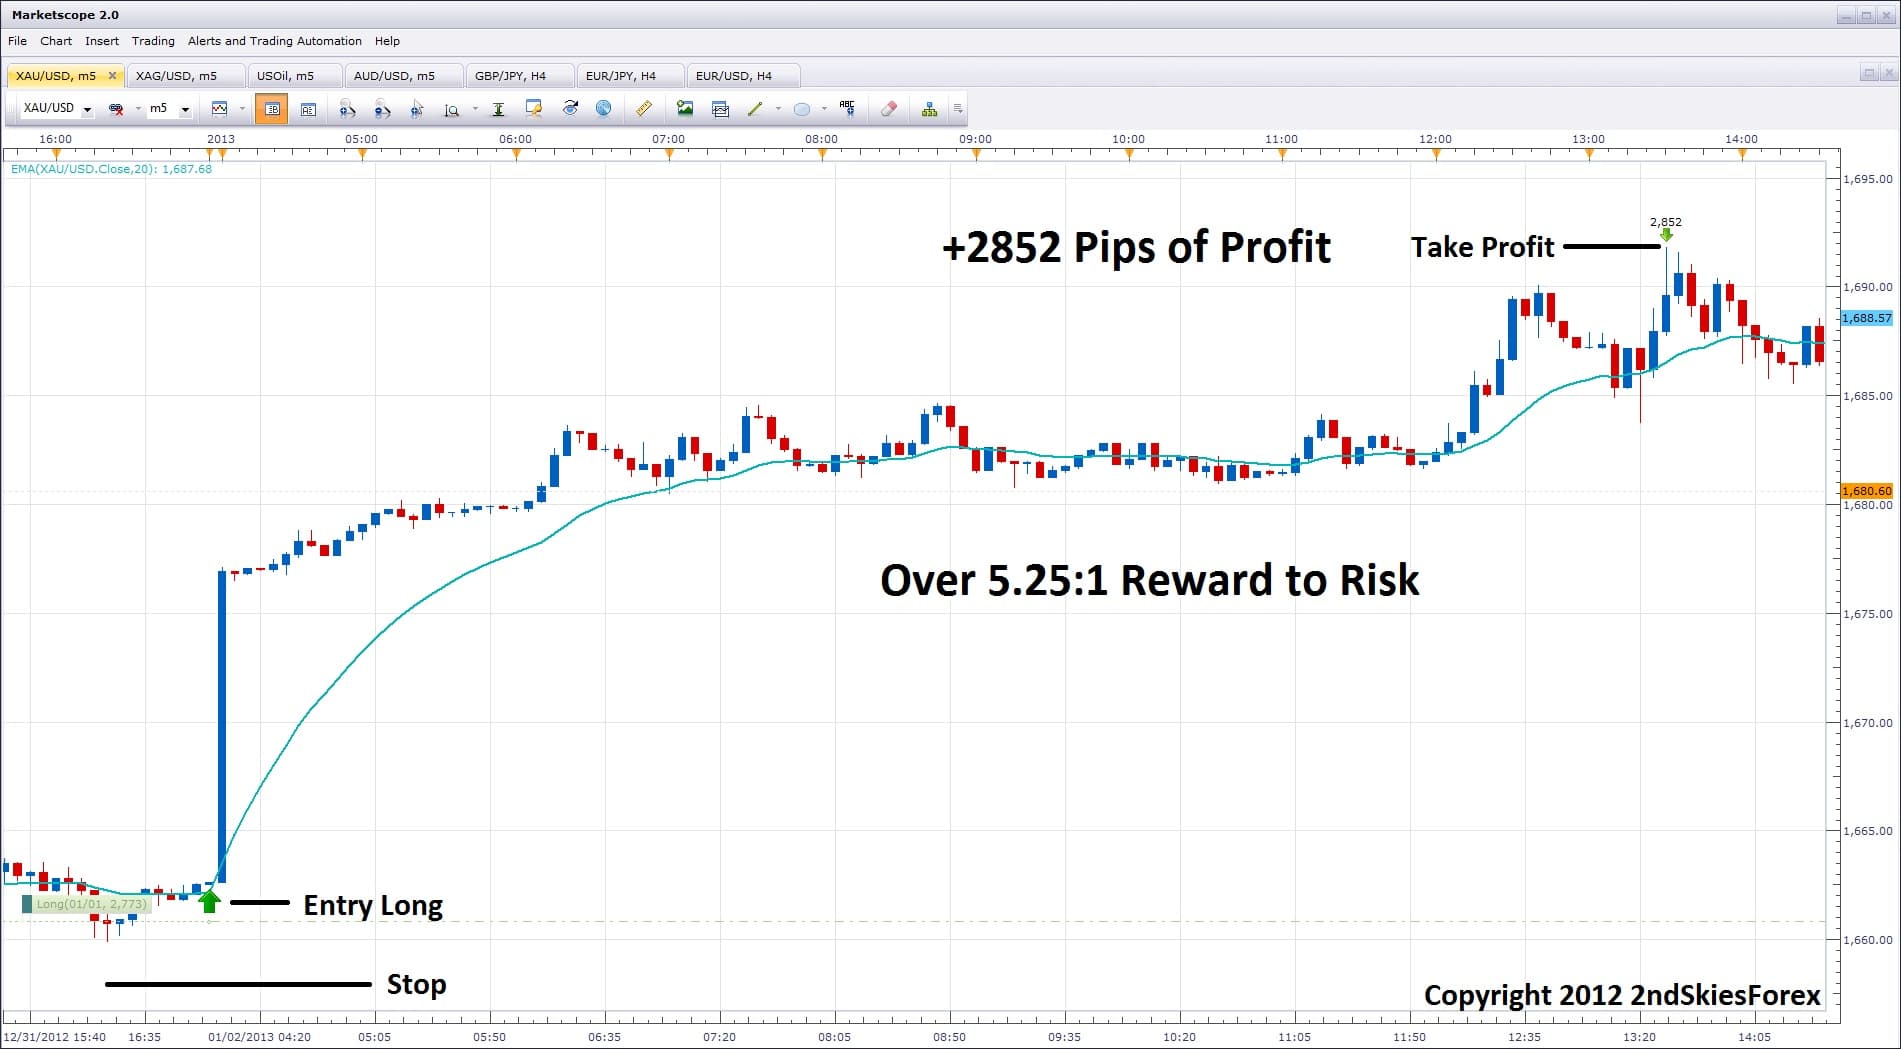
Task: Click the 01/02/2013 04:20 bottom axis label
Action: 259,1037
